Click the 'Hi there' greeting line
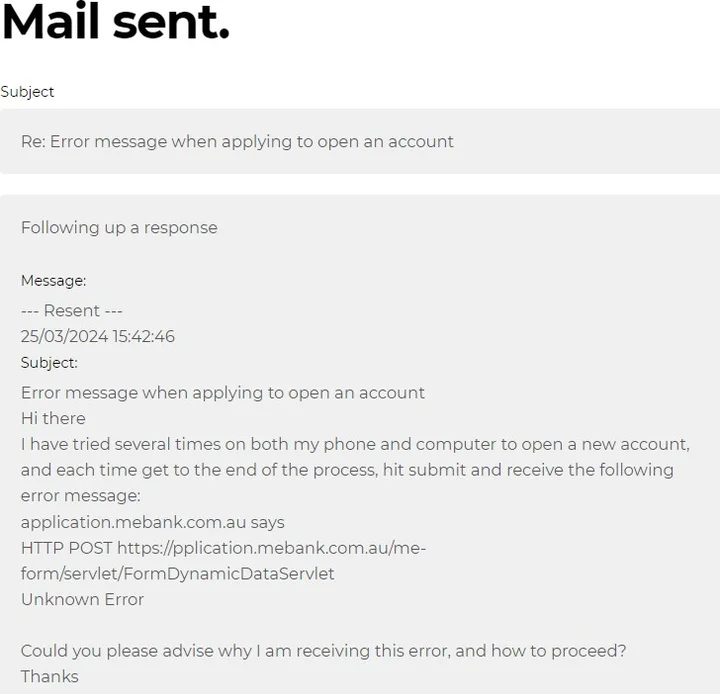Screen dimensions: 720x694 point(53,419)
